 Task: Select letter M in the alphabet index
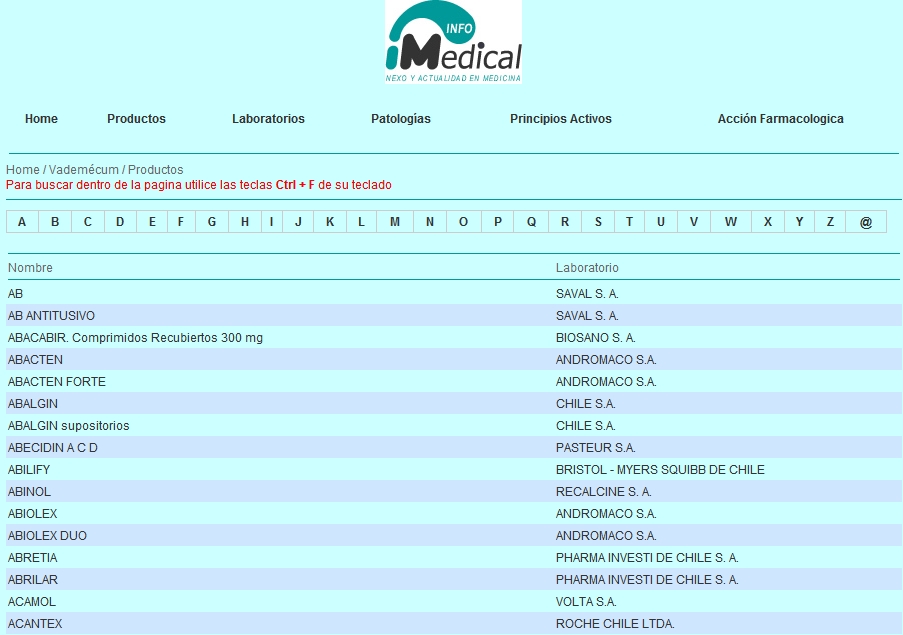click(x=395, y=221)
